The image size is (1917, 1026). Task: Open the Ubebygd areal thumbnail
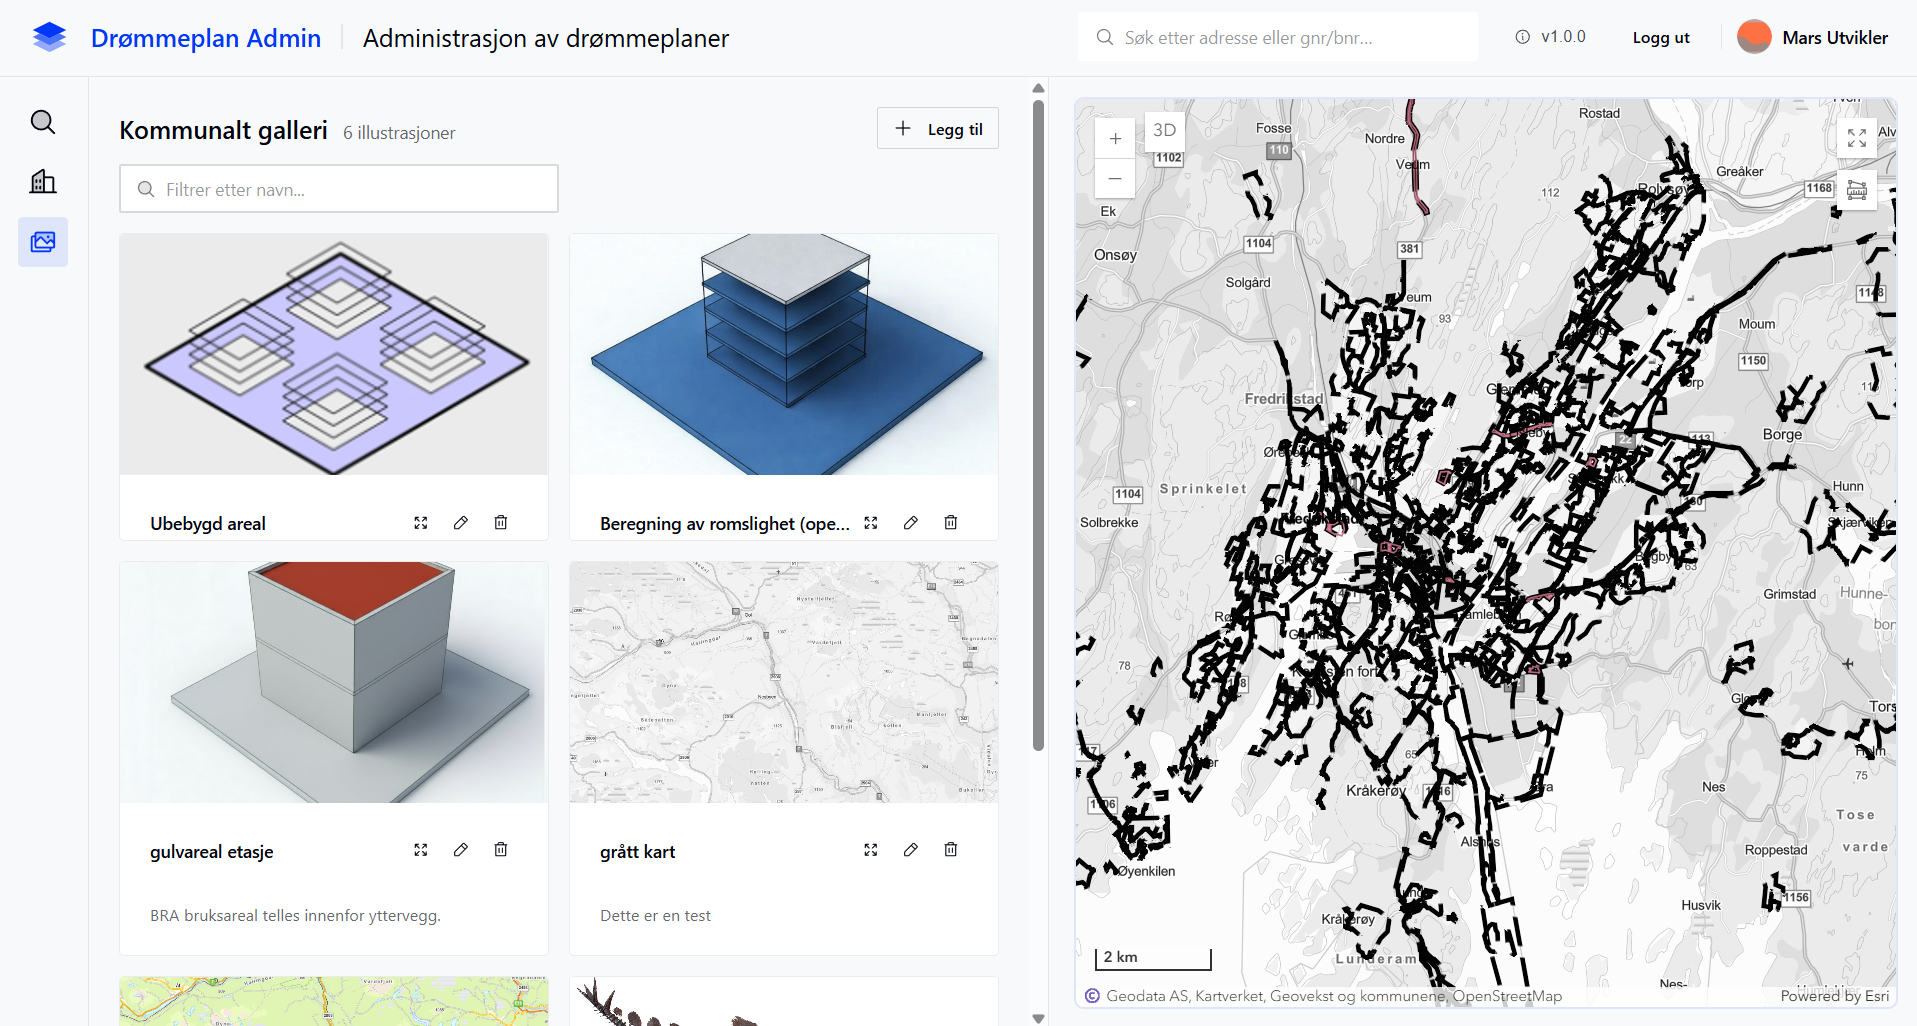[334, 354]
